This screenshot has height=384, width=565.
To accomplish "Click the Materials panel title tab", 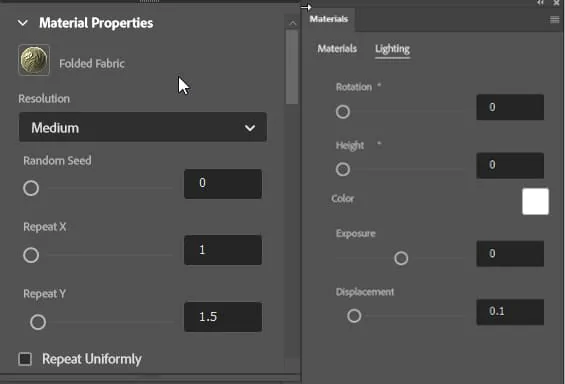I will [329, 19].
